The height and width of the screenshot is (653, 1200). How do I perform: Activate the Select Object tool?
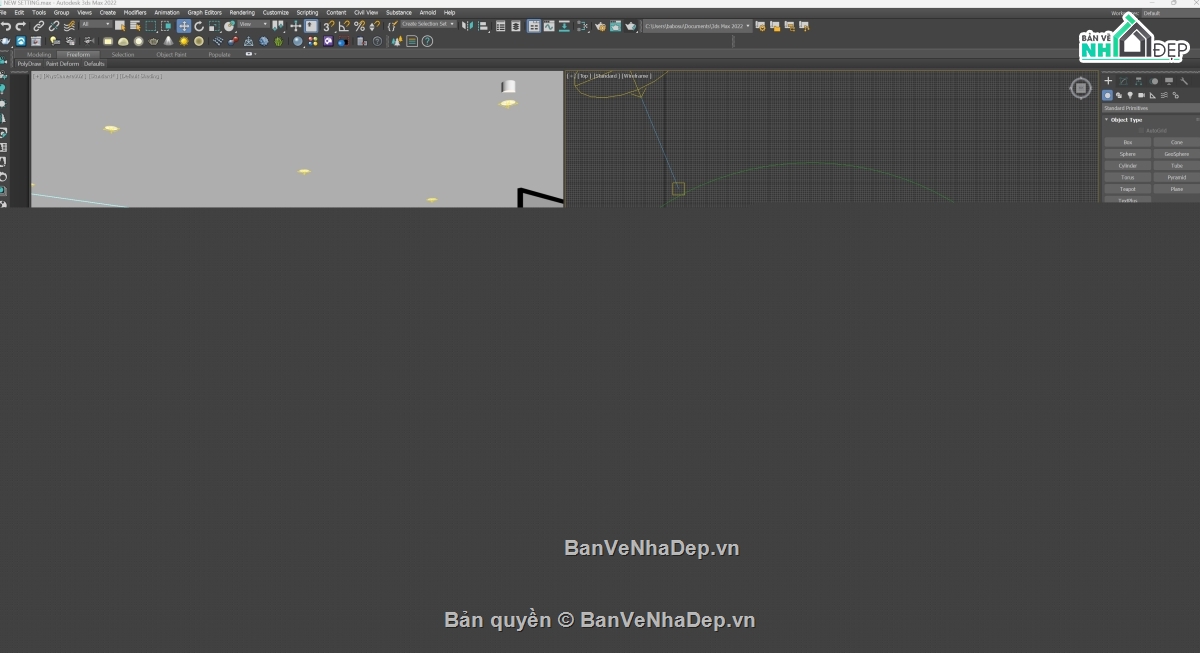point(120,26)
